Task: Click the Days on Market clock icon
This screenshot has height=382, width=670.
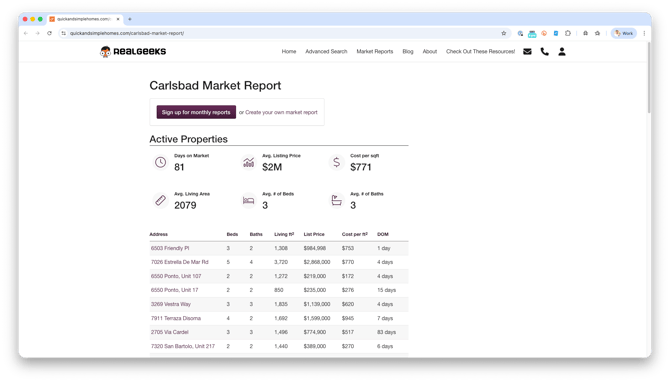Action: tap(161, 162)
